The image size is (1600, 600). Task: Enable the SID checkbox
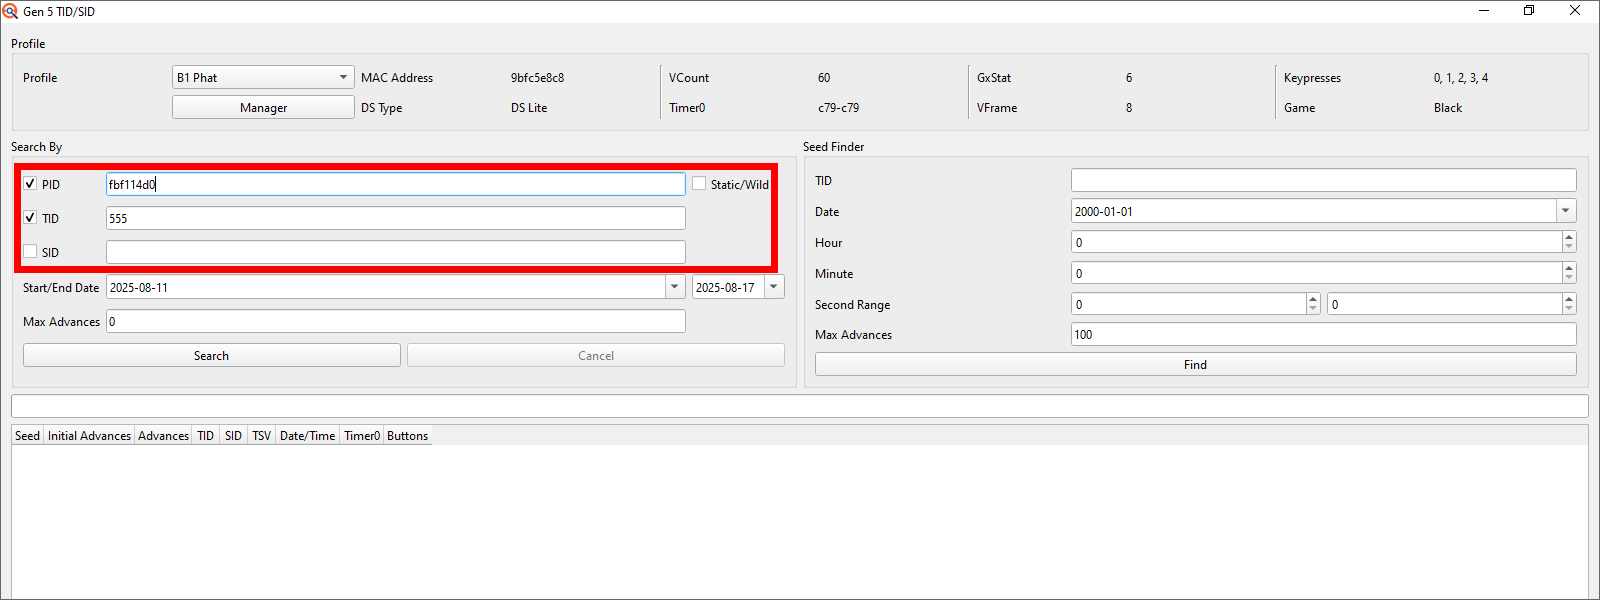pos(30,252)
